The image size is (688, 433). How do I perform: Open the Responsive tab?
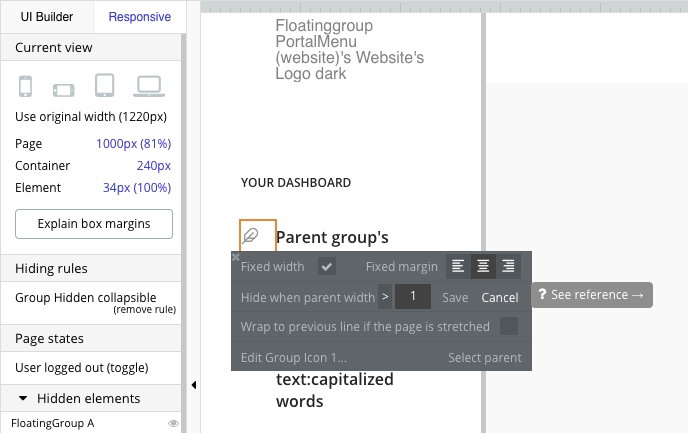pos(139,17)
